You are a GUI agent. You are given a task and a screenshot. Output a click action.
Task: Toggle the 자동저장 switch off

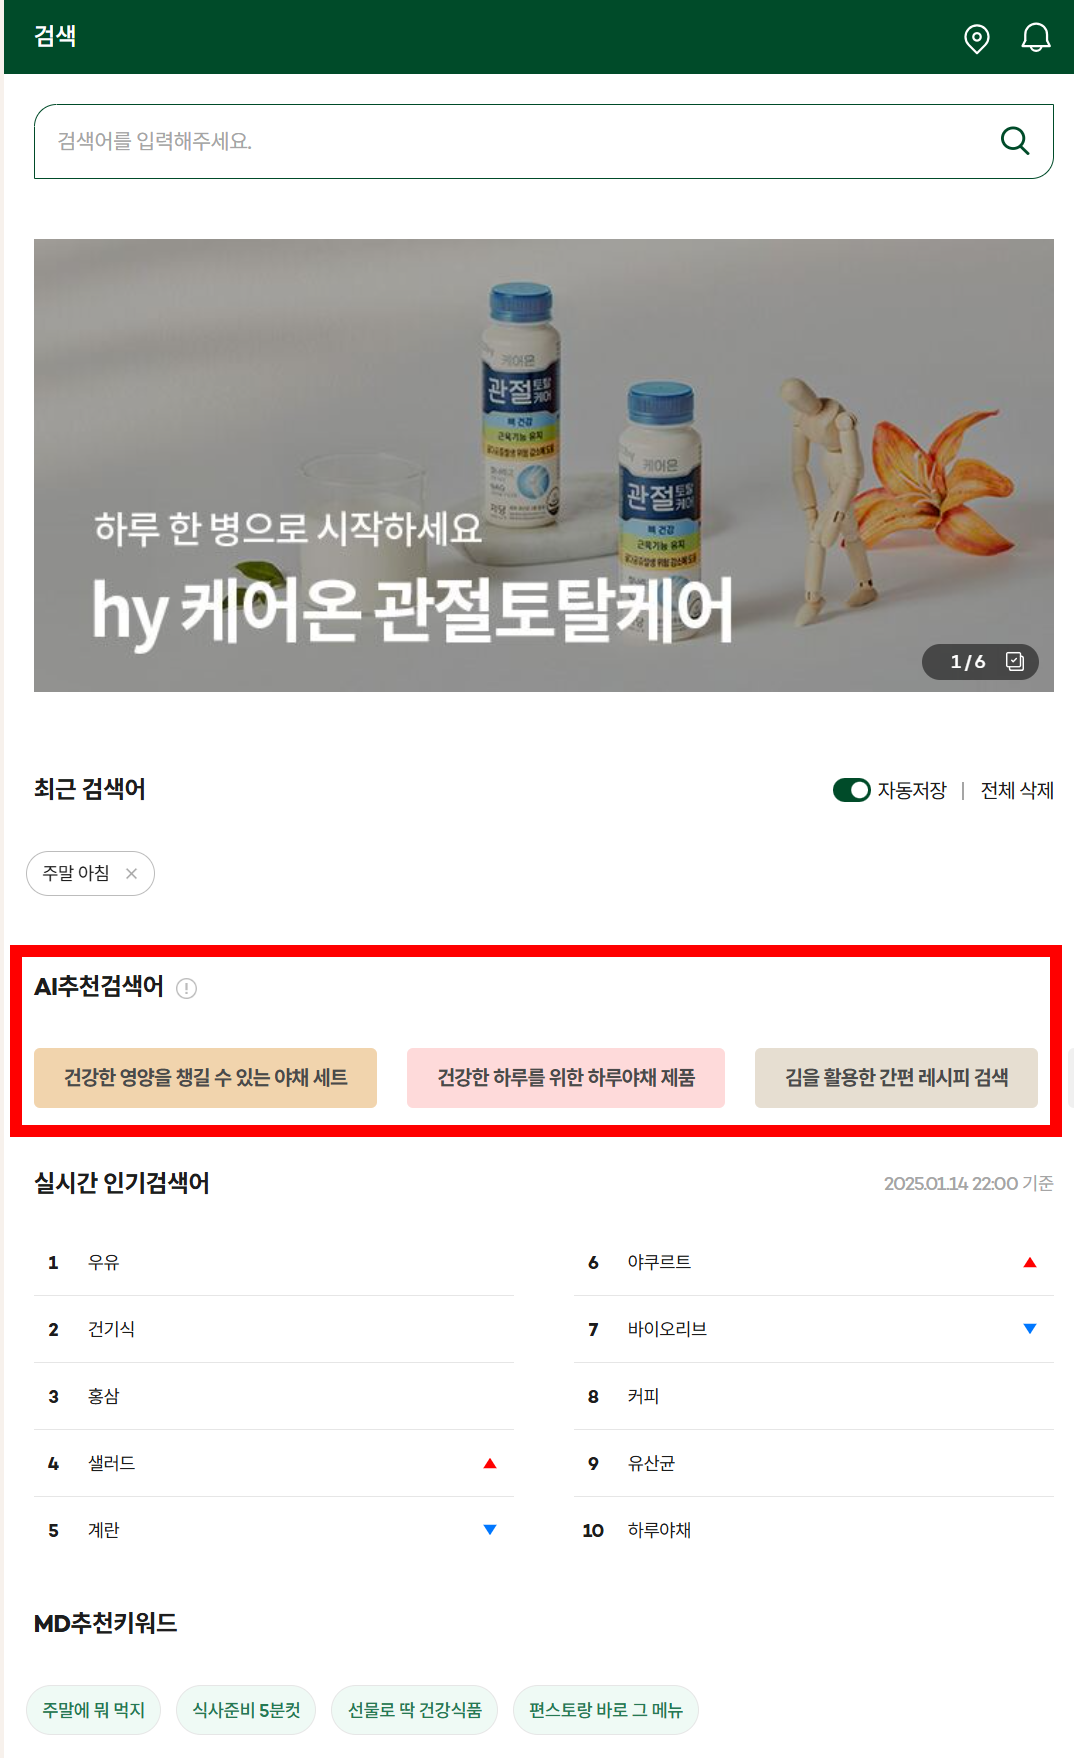[852, 790]
